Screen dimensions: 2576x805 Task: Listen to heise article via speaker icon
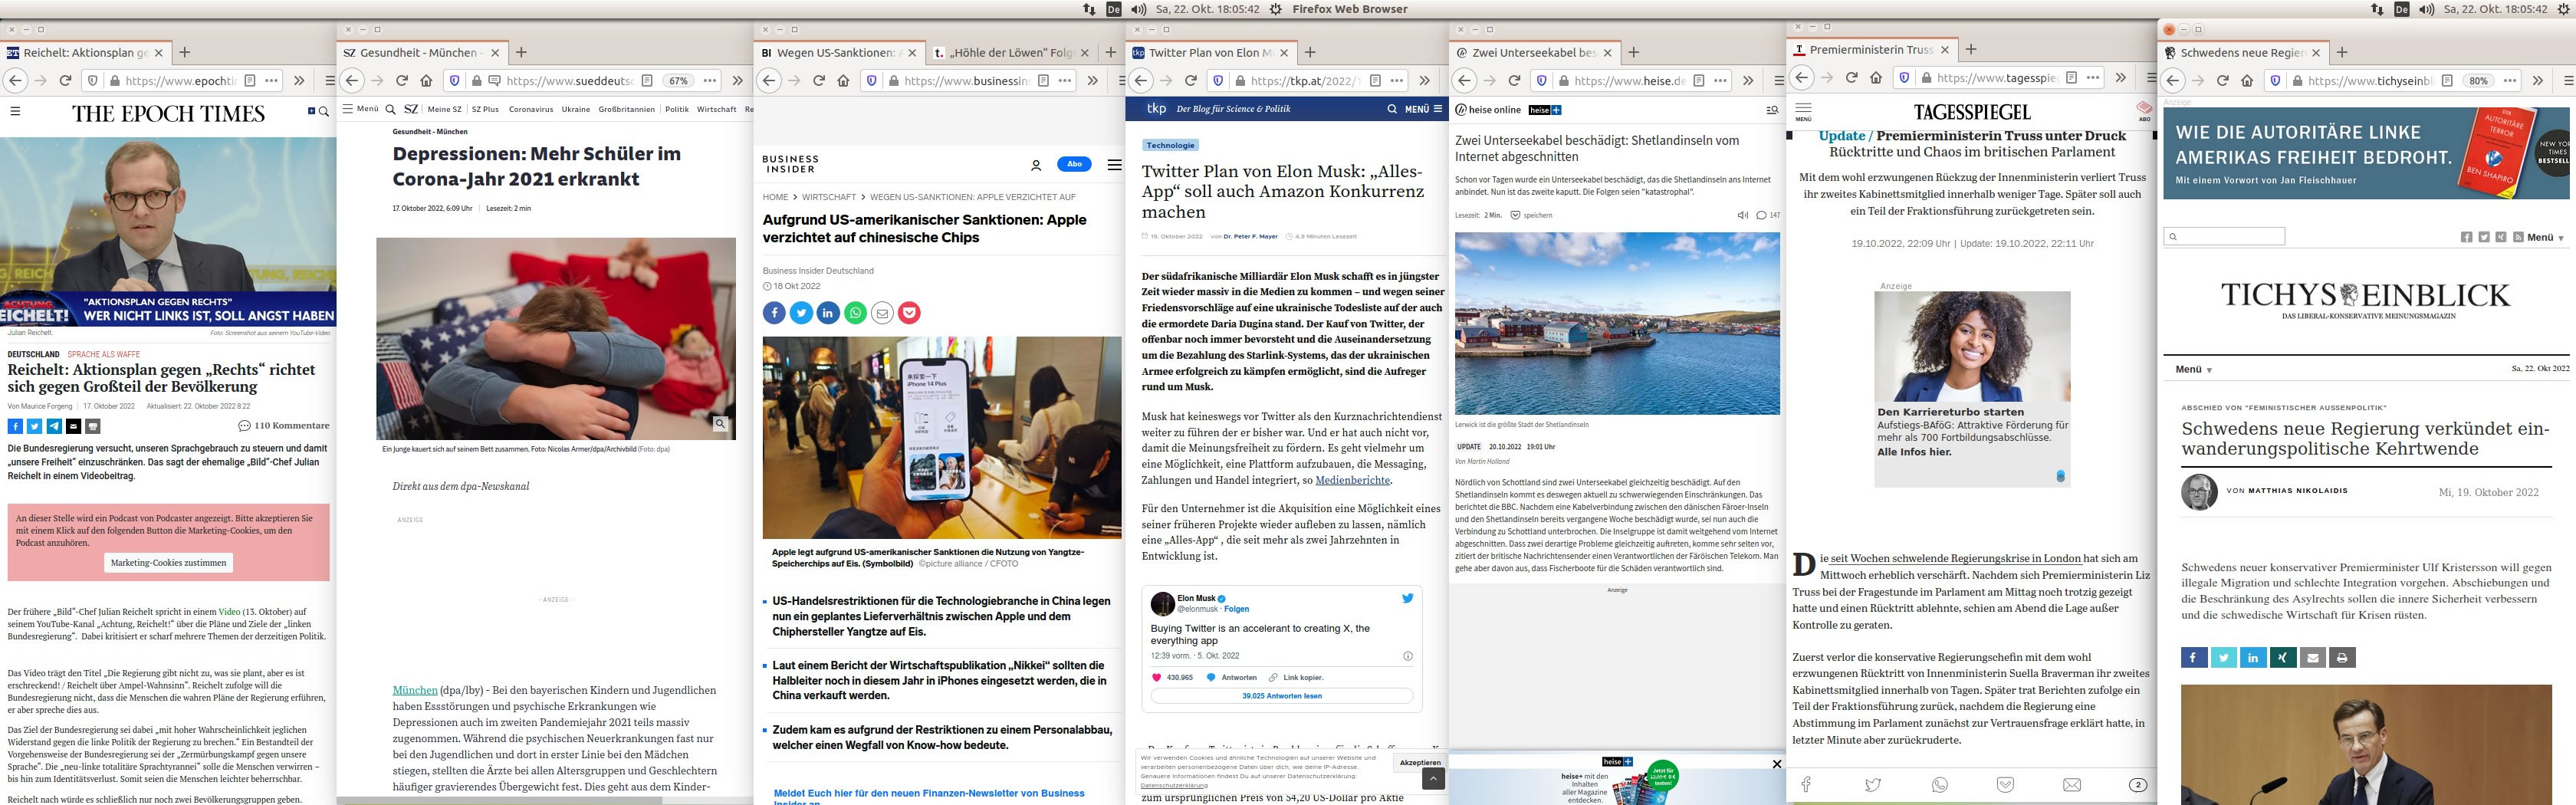(1743, 215)
